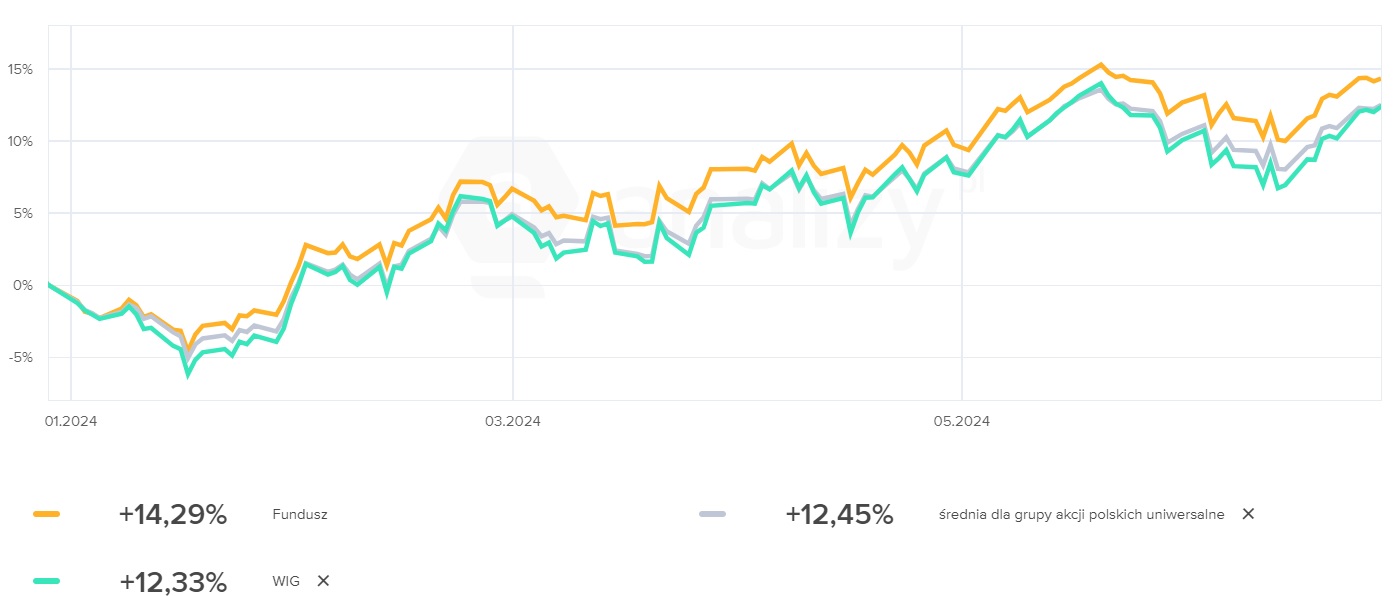Click the +12,45% group average return value
The height and width of the screenshot is (596, 1399).
tap(839, 515)
